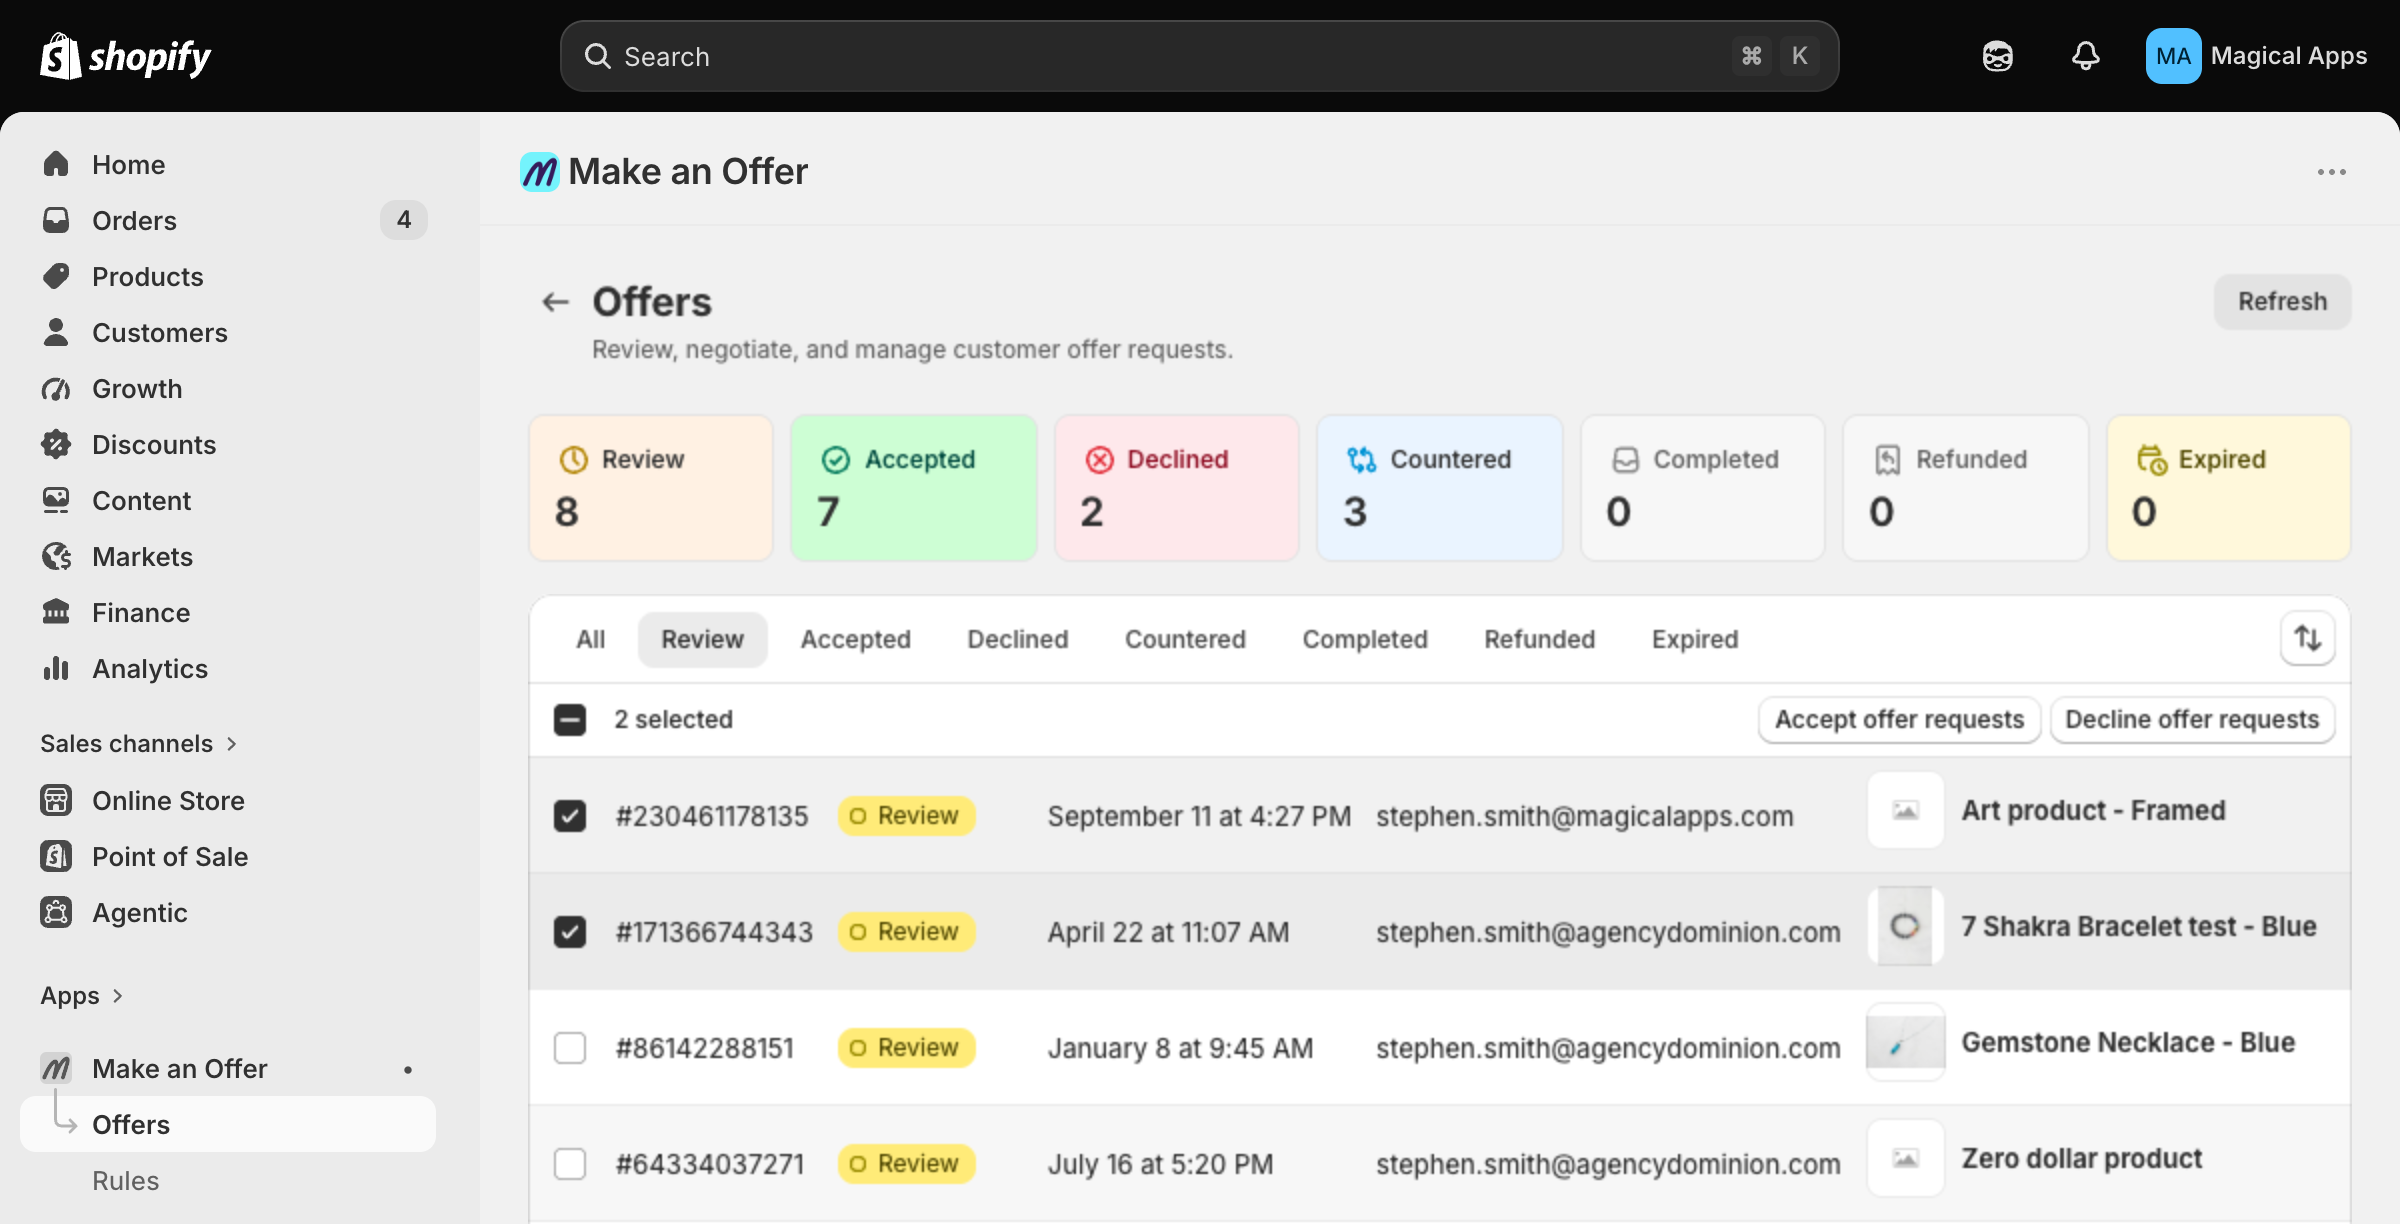Image resolution: width=2400 pixels, height=1224 pixels.
Task: Go back using the arrow beside Offers
Action: (x=555, y=301)
